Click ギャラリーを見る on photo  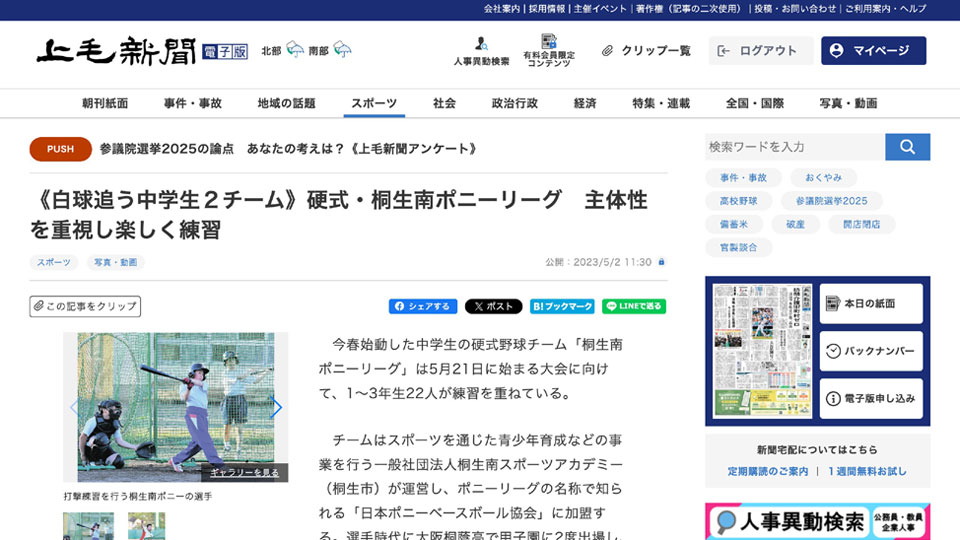point(244,473)
